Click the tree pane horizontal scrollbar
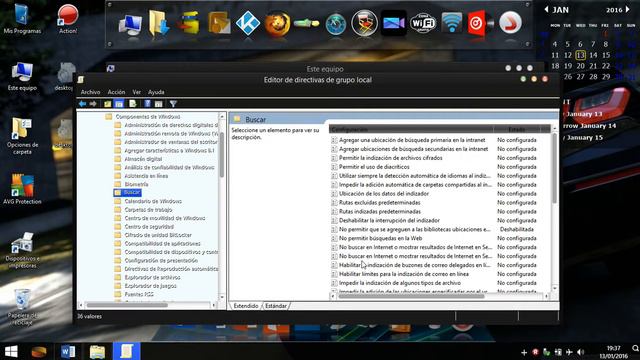Screen dimensions: 640x360 (127, 305)
